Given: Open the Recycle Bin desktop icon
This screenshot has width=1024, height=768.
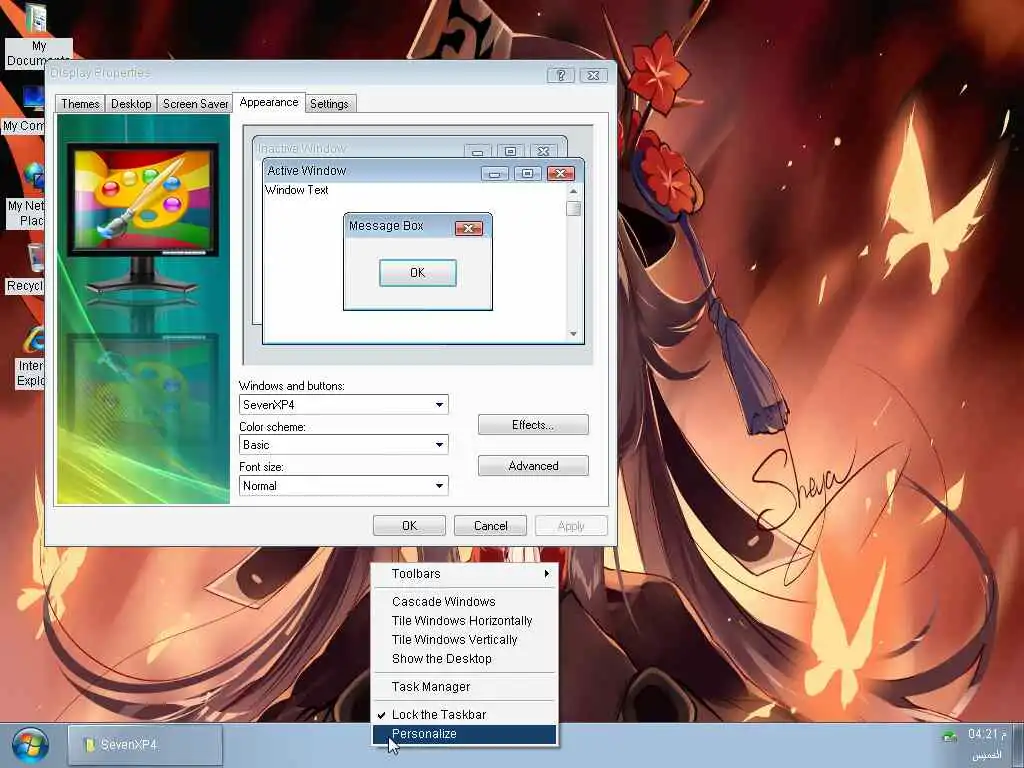Looking at the screenshot, I should pyautogui.click(x=27, y=269).
